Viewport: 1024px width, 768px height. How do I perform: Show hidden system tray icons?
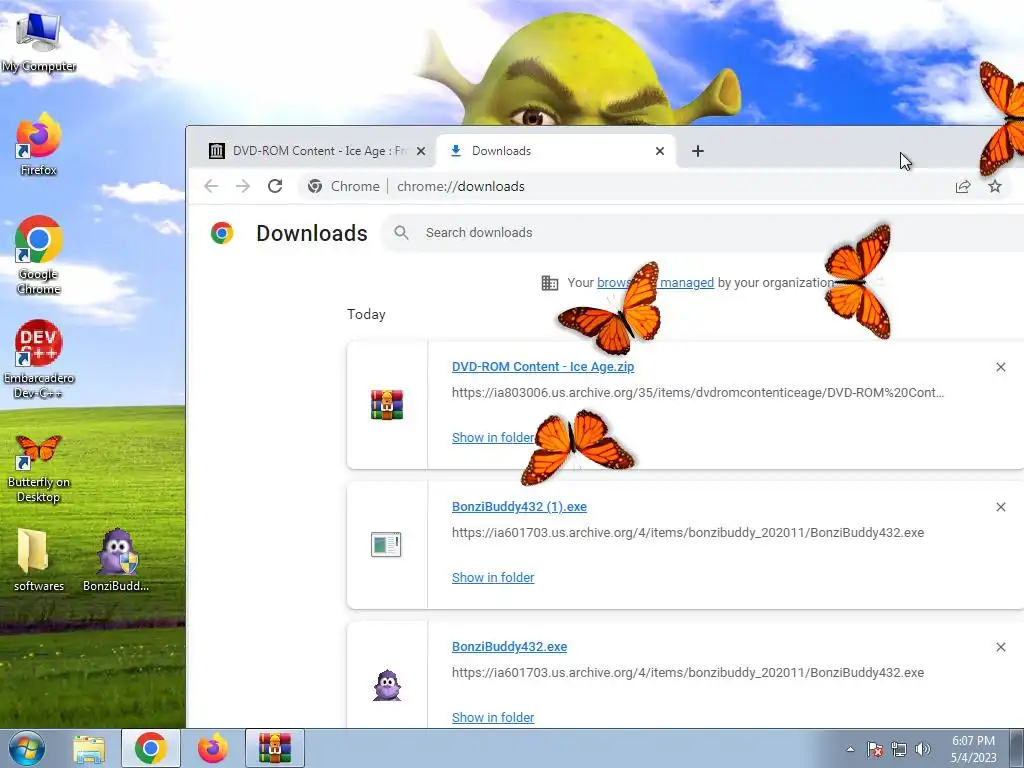point(850,749)
